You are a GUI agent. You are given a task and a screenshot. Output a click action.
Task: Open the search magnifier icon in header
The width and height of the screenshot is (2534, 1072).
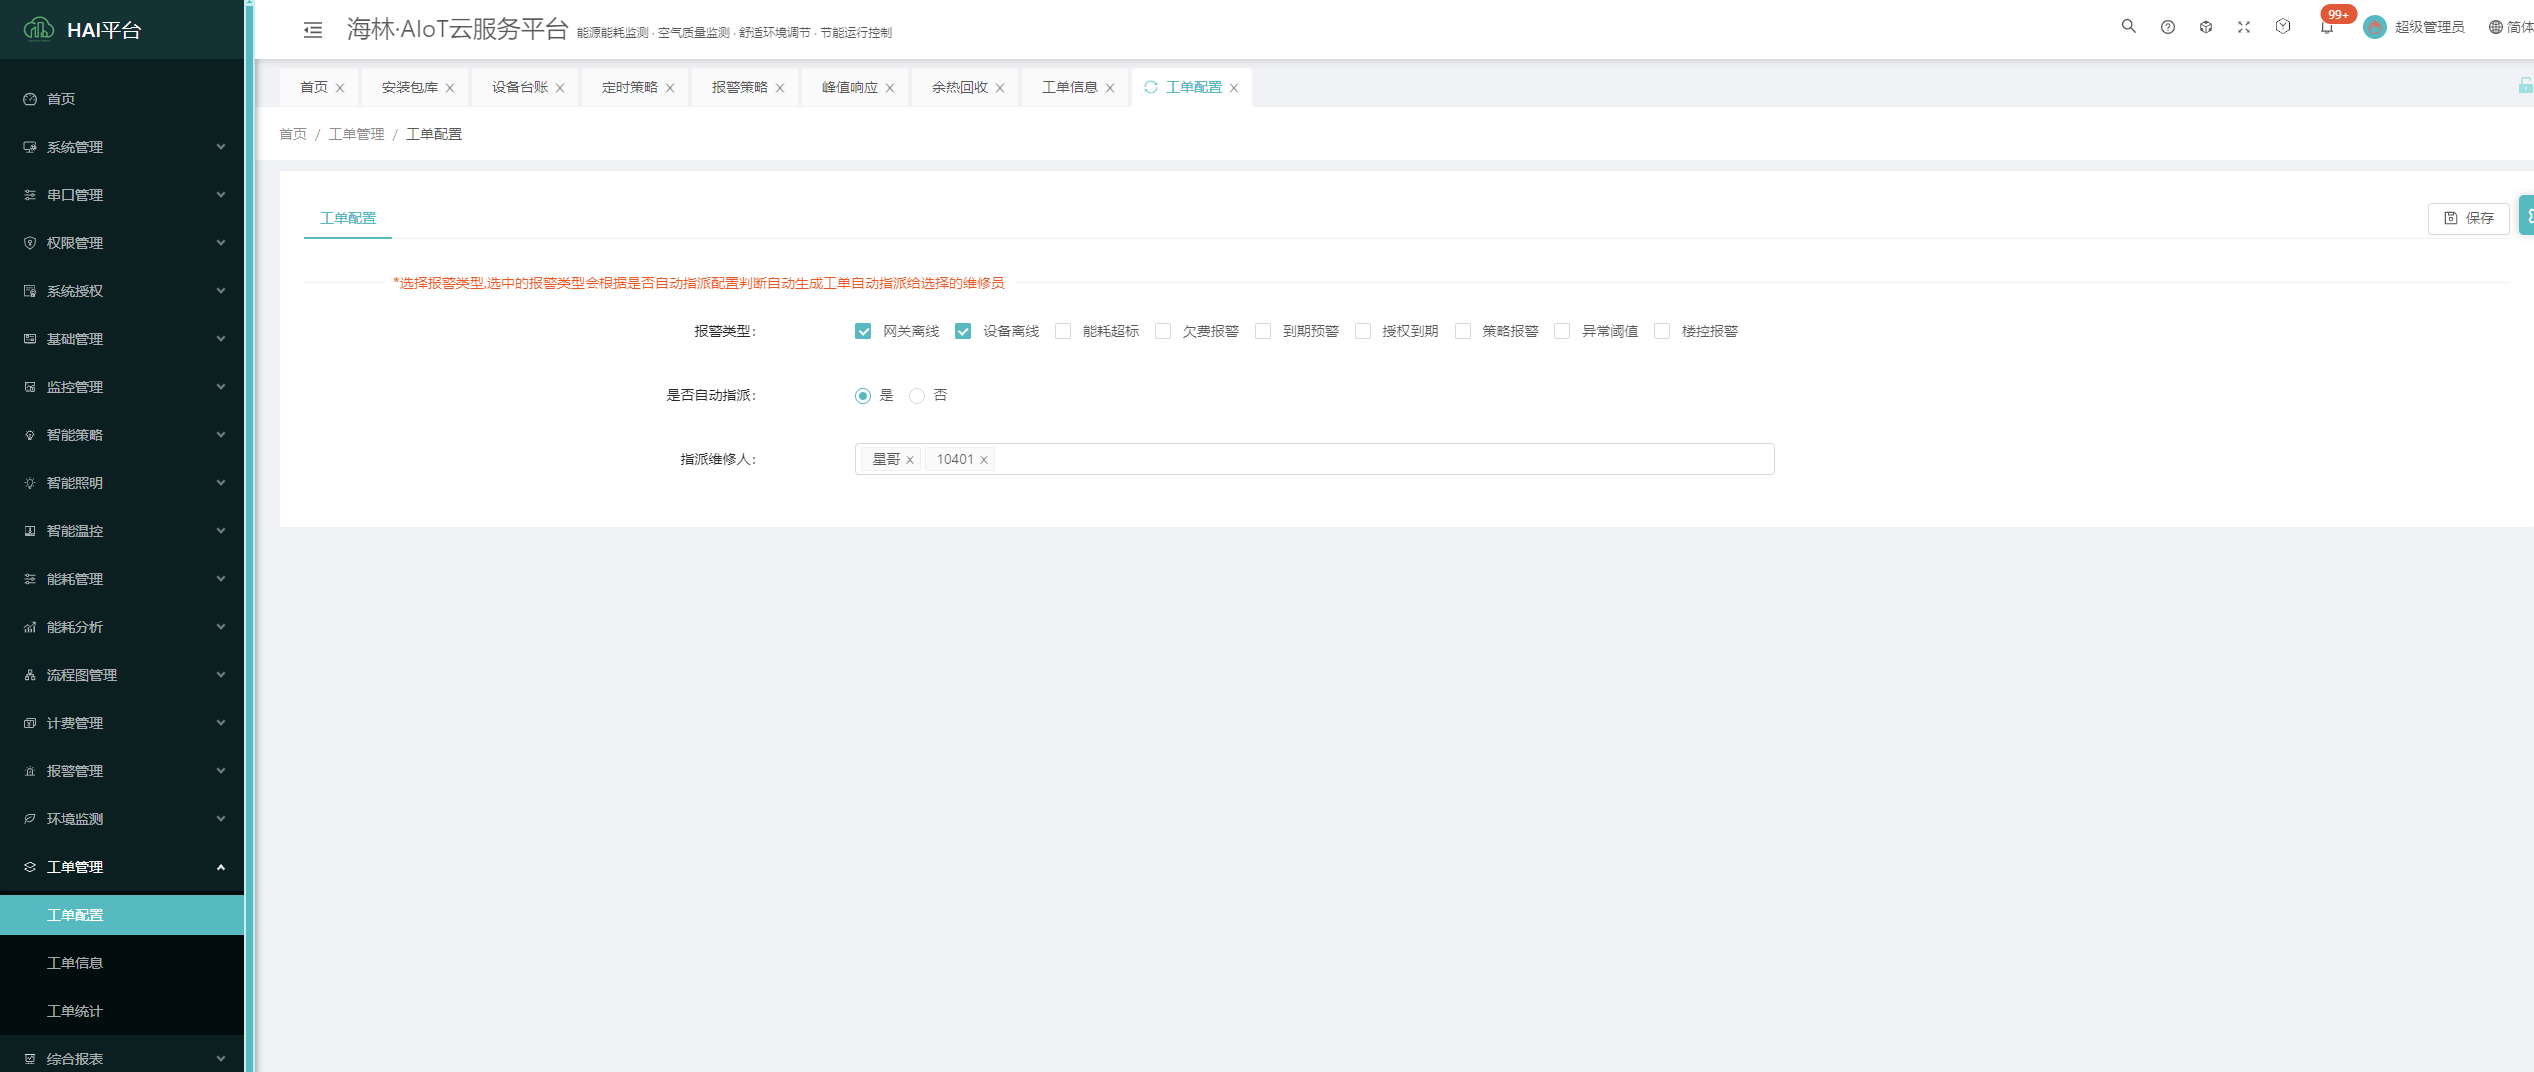pos(2128,27)
